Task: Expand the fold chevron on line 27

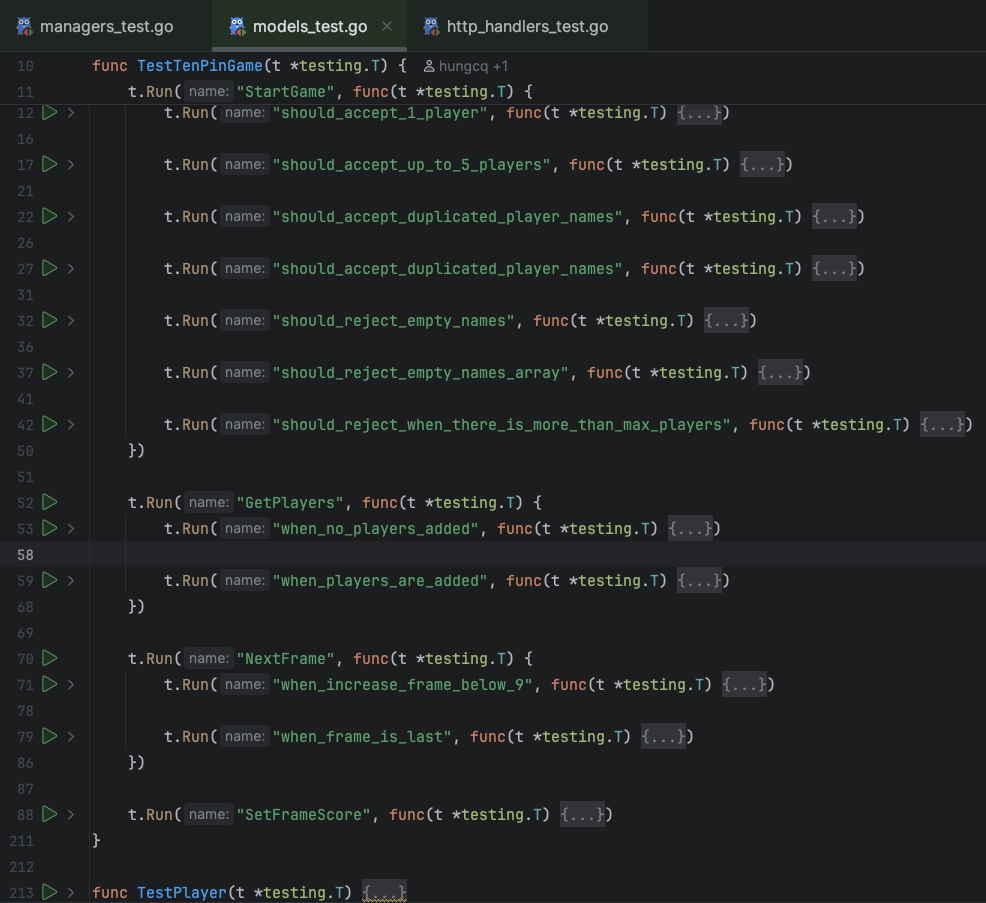Action: click(x=71, y=269)
